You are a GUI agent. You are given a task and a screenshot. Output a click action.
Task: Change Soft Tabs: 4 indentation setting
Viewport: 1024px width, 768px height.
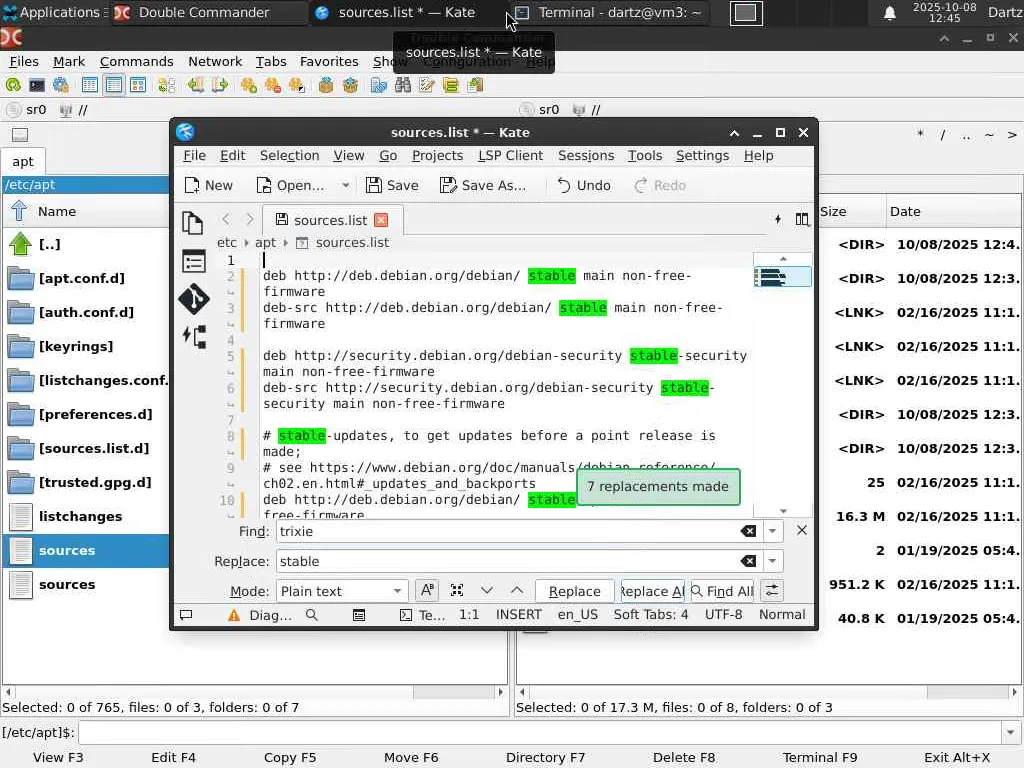click(x=650, y=615)
